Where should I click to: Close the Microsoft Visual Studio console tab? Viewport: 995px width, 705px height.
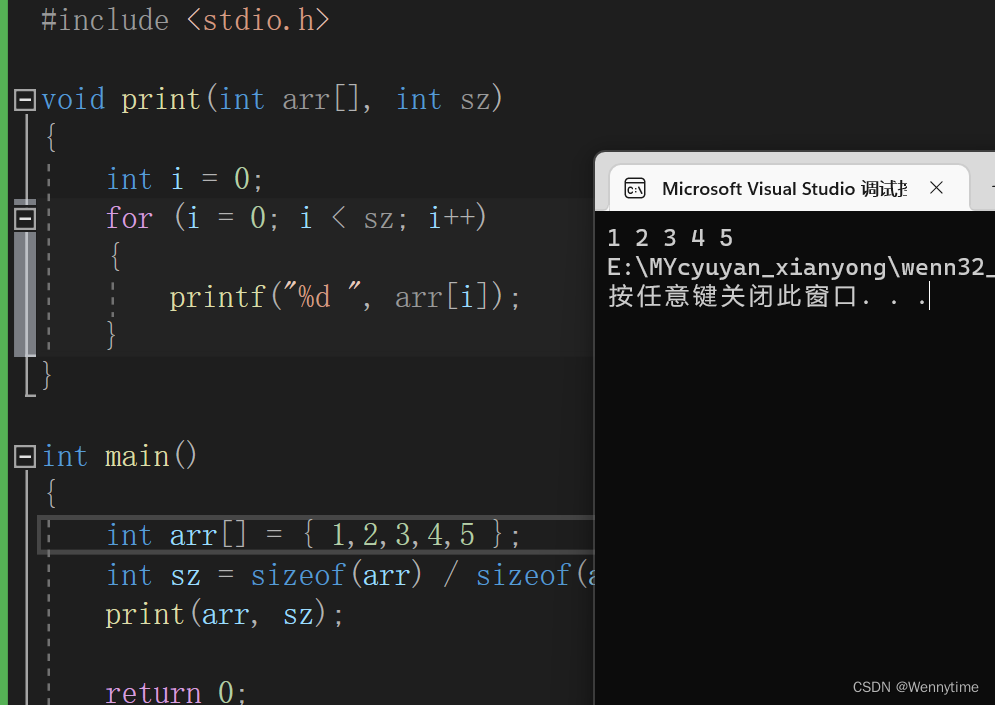(x=936, y=188)
